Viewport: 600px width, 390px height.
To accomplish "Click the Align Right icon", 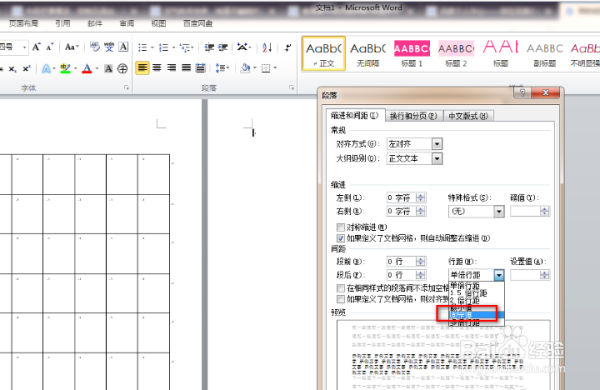I will coord(171,69).
